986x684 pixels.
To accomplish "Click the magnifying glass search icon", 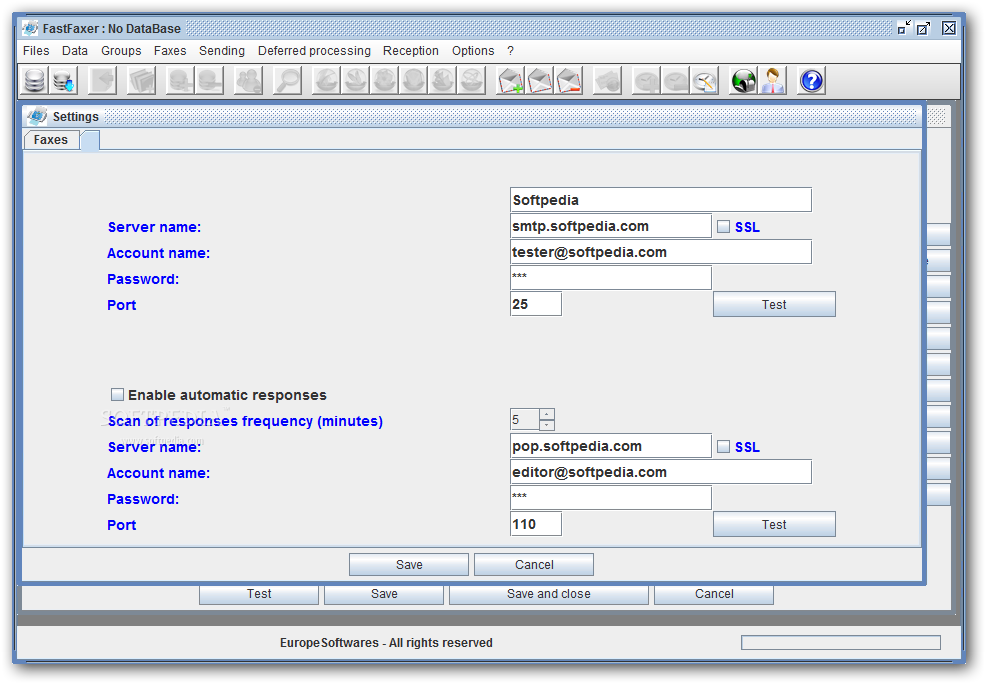I will click(287, 81).
